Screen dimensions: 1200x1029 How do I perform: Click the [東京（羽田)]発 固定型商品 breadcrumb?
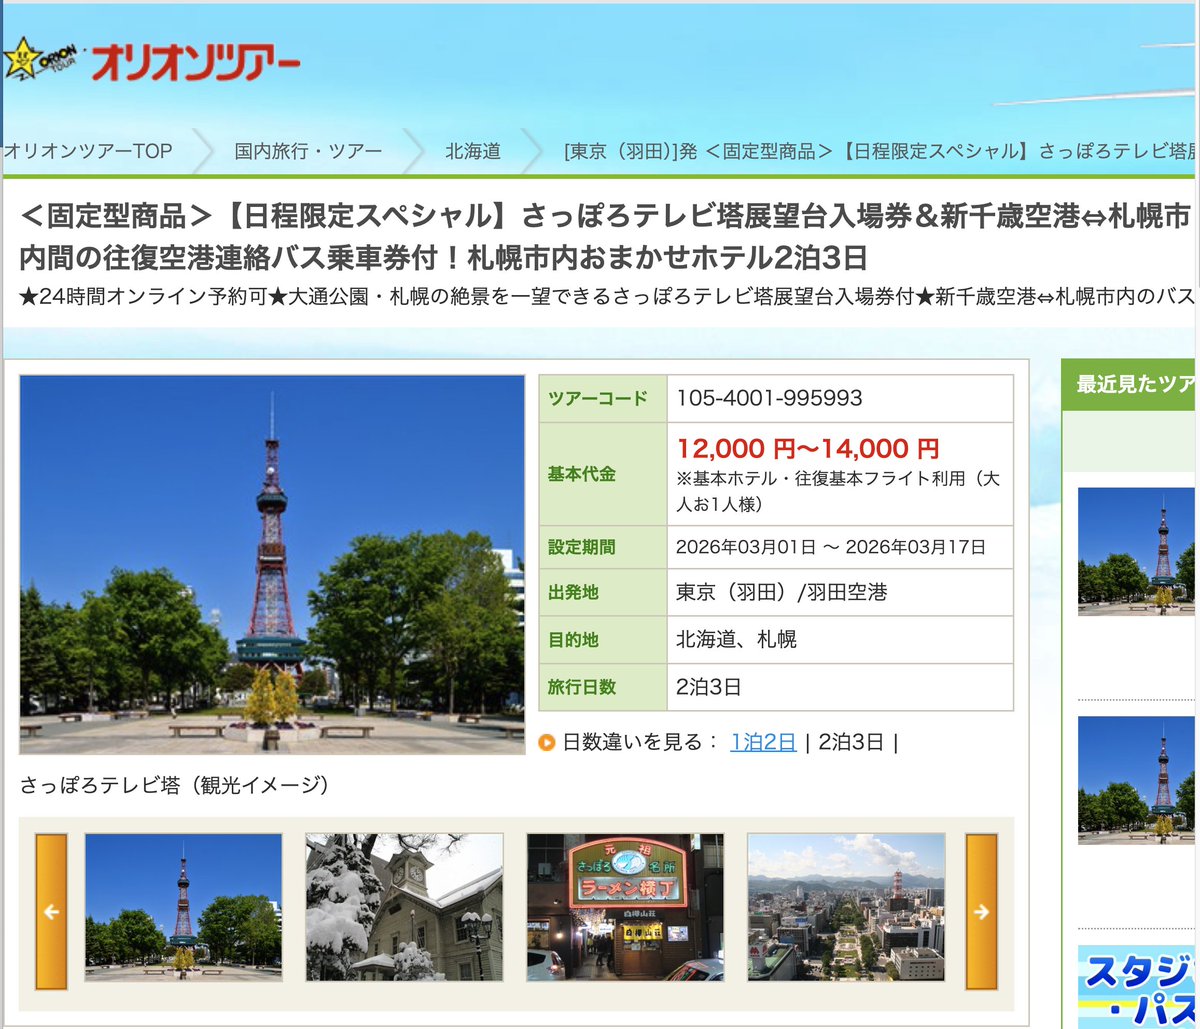[x=880, y=151]
